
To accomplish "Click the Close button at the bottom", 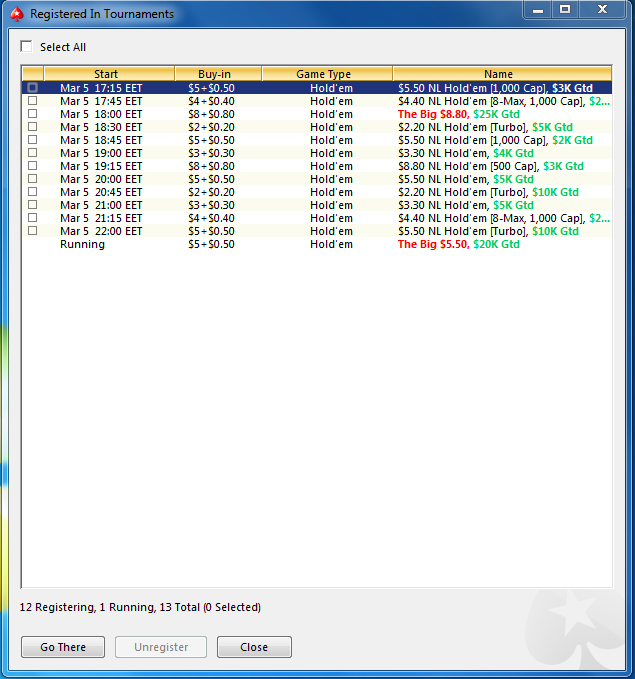I will (x=254, y=647).
